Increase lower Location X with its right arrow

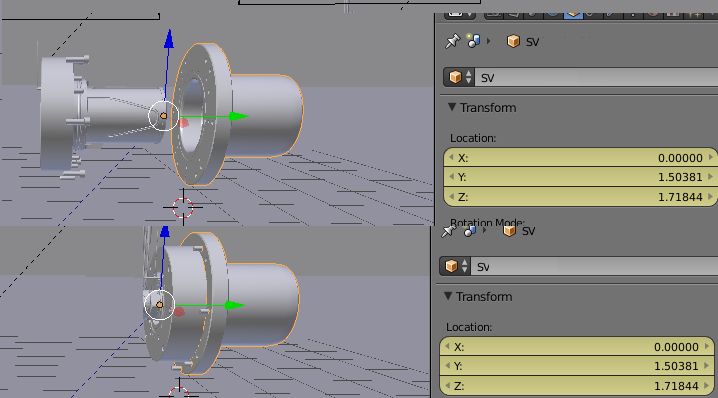point(707,347)
